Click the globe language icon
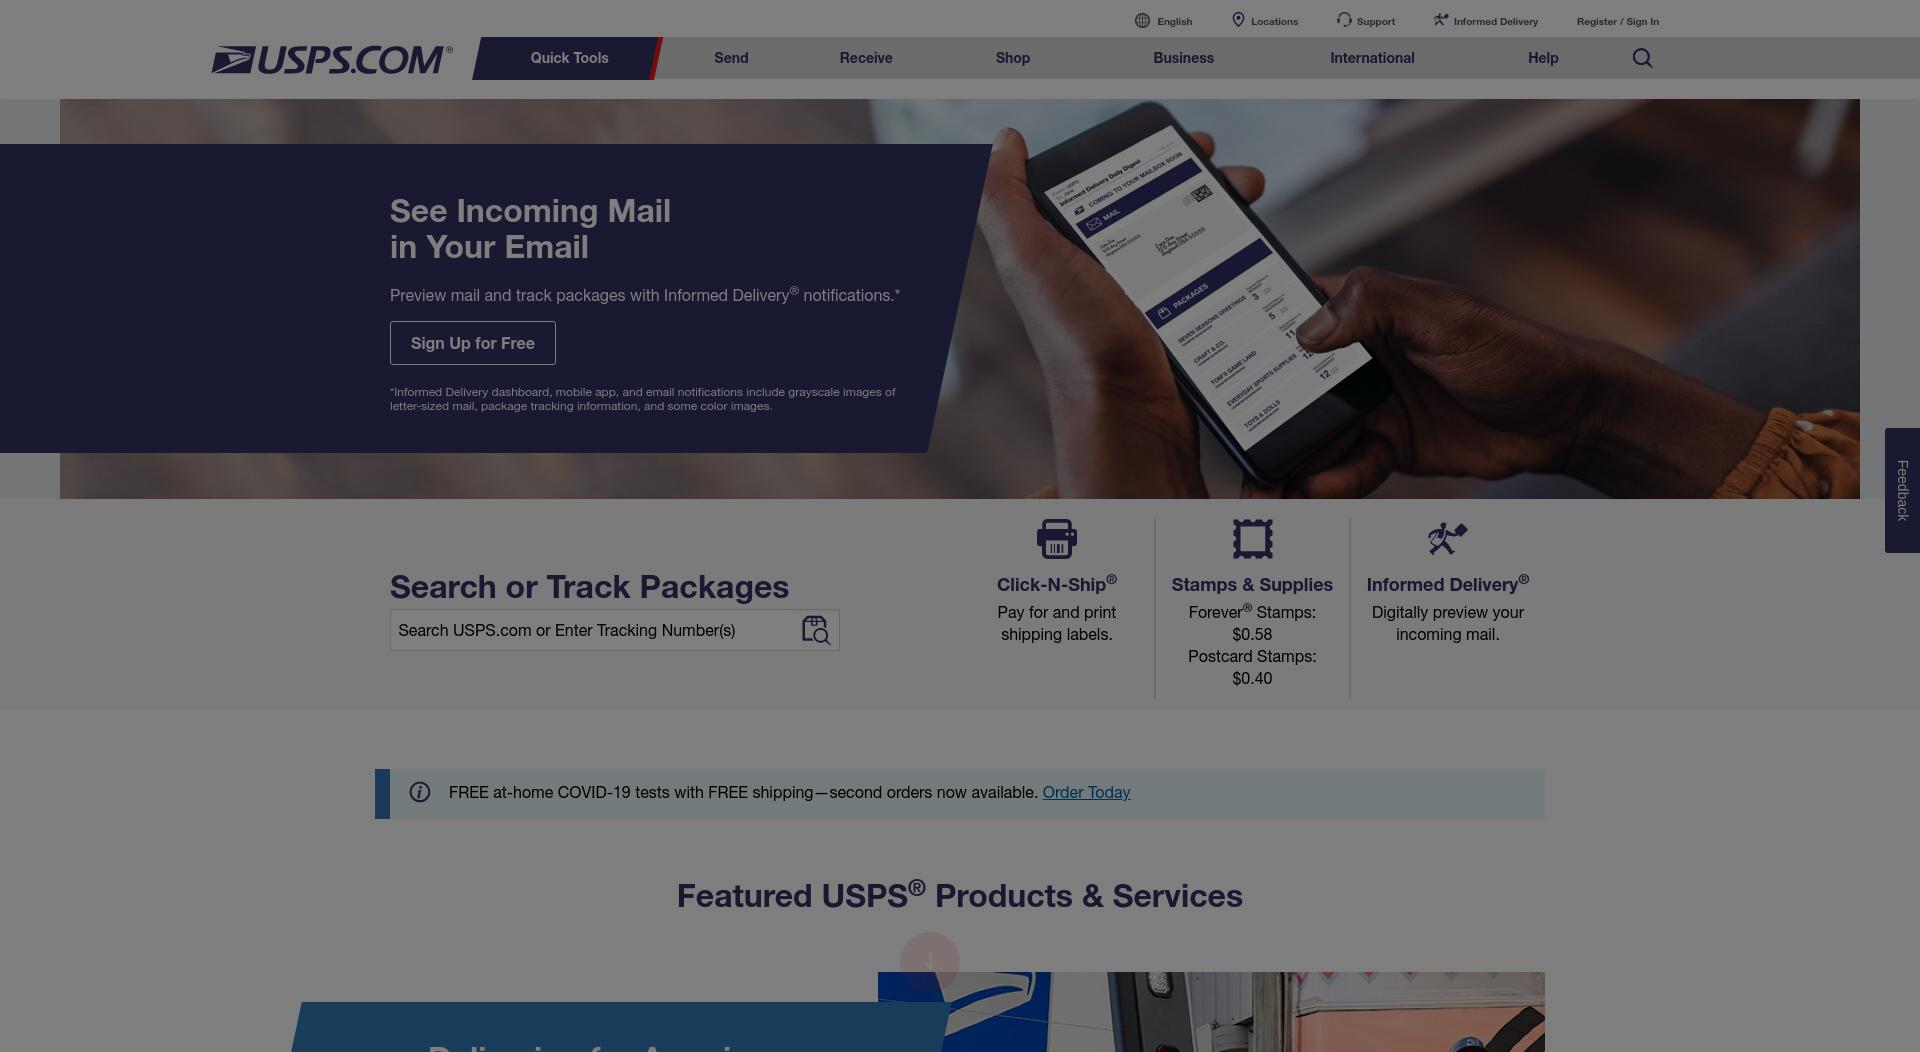This screenshot has height=1052, width=1920. pyautogui.click(x=1142, y=21)
